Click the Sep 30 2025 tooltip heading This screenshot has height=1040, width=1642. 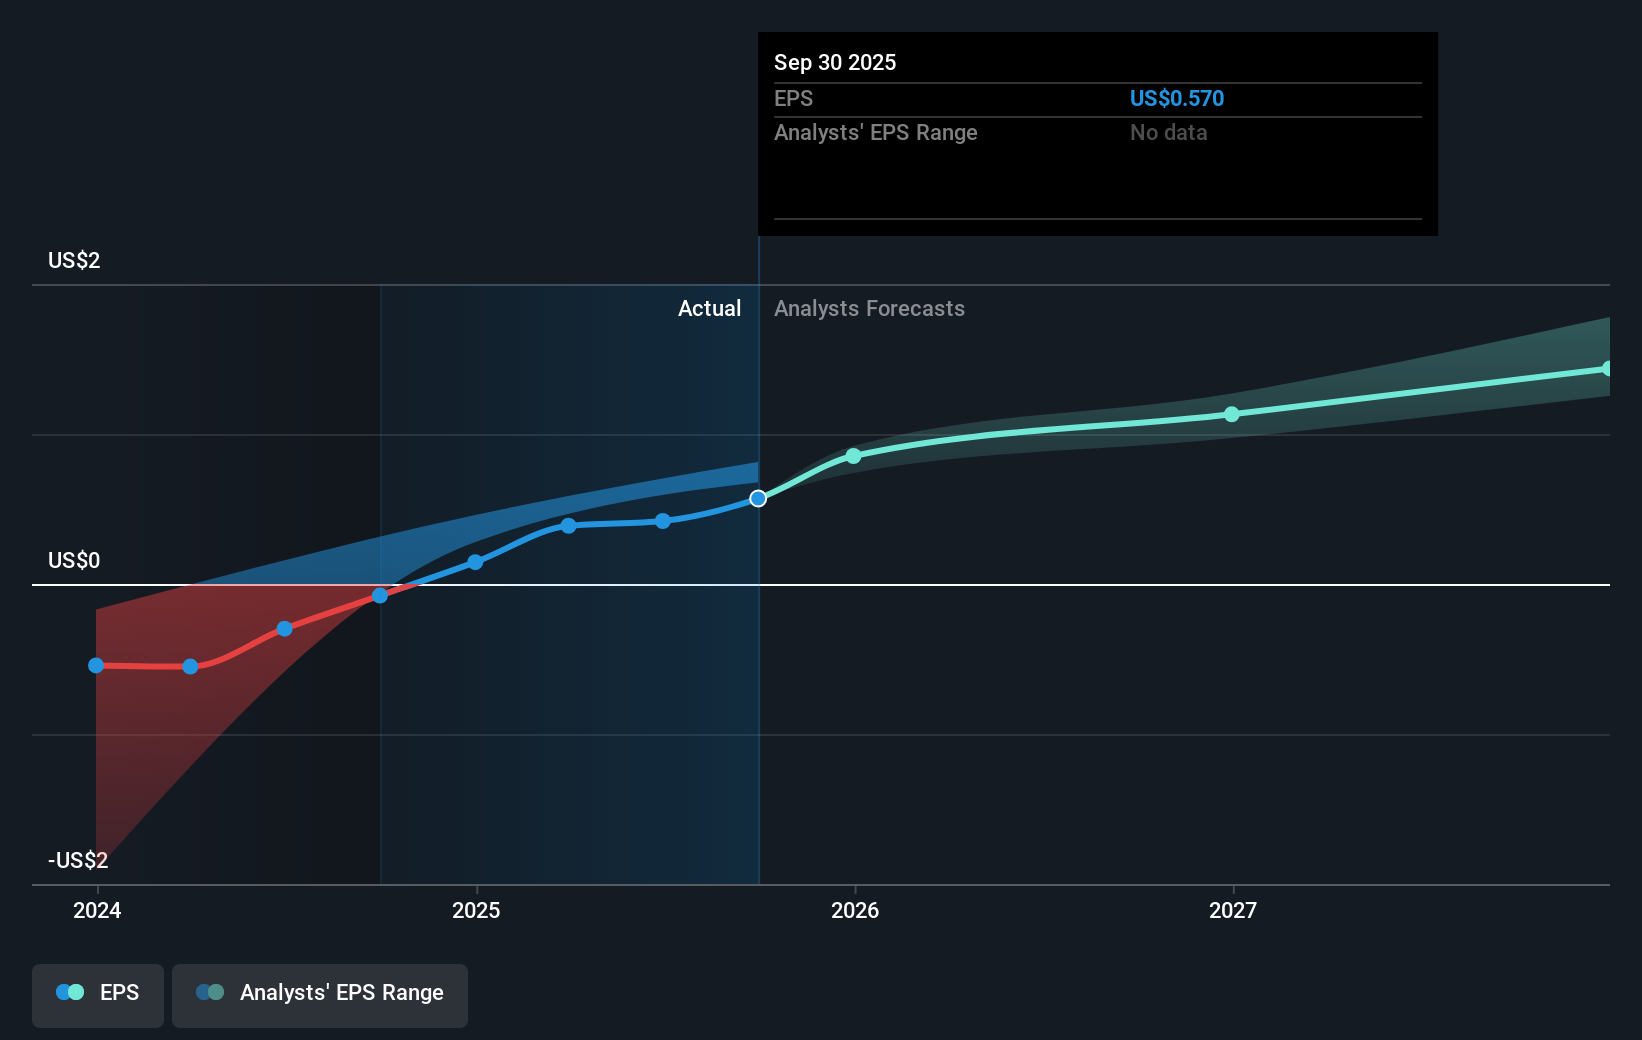834,62
